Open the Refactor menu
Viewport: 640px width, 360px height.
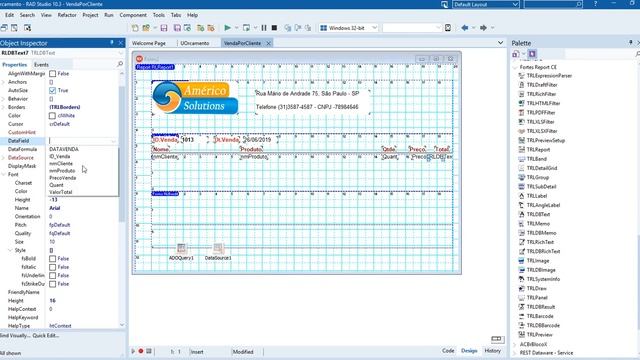(x=67, y=15)
